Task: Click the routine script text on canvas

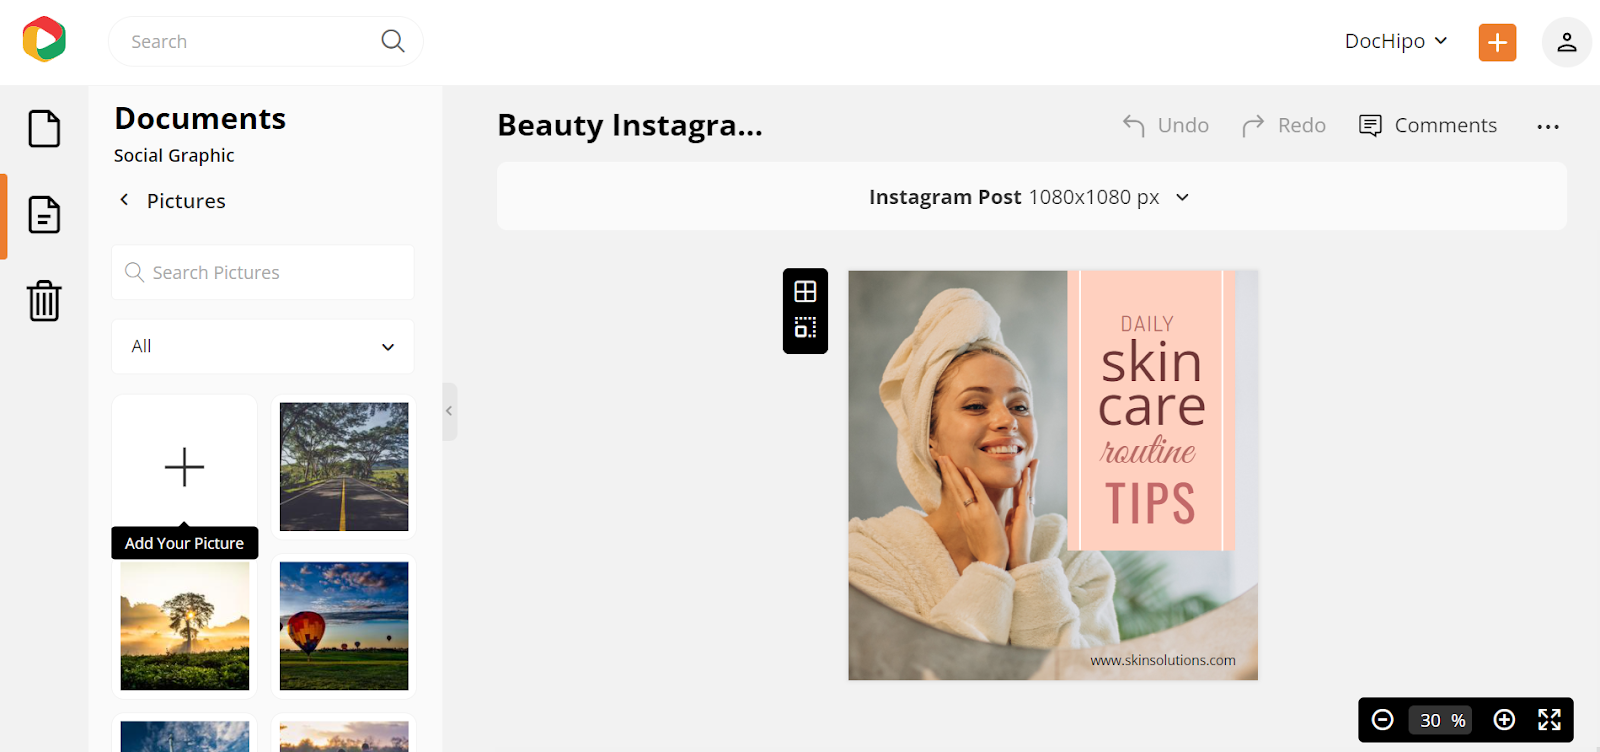Action: [1148, 450]
